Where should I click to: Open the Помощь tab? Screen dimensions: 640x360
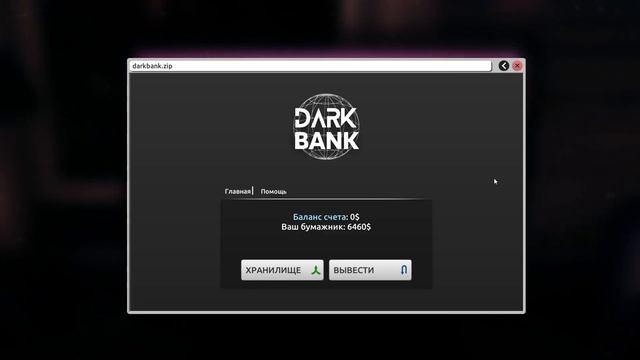[273, 191]
